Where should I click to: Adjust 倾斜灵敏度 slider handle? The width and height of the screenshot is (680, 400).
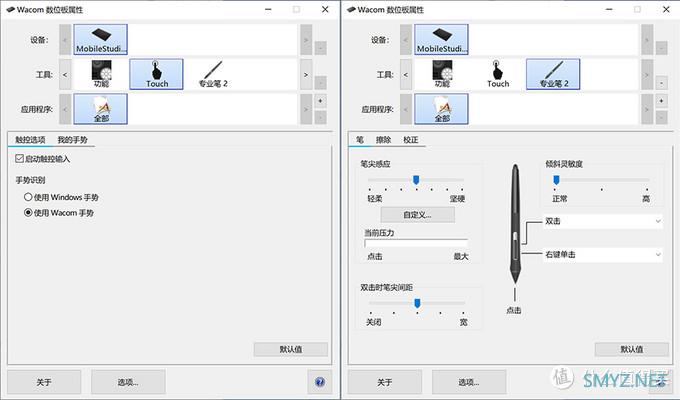coord(556,180)
